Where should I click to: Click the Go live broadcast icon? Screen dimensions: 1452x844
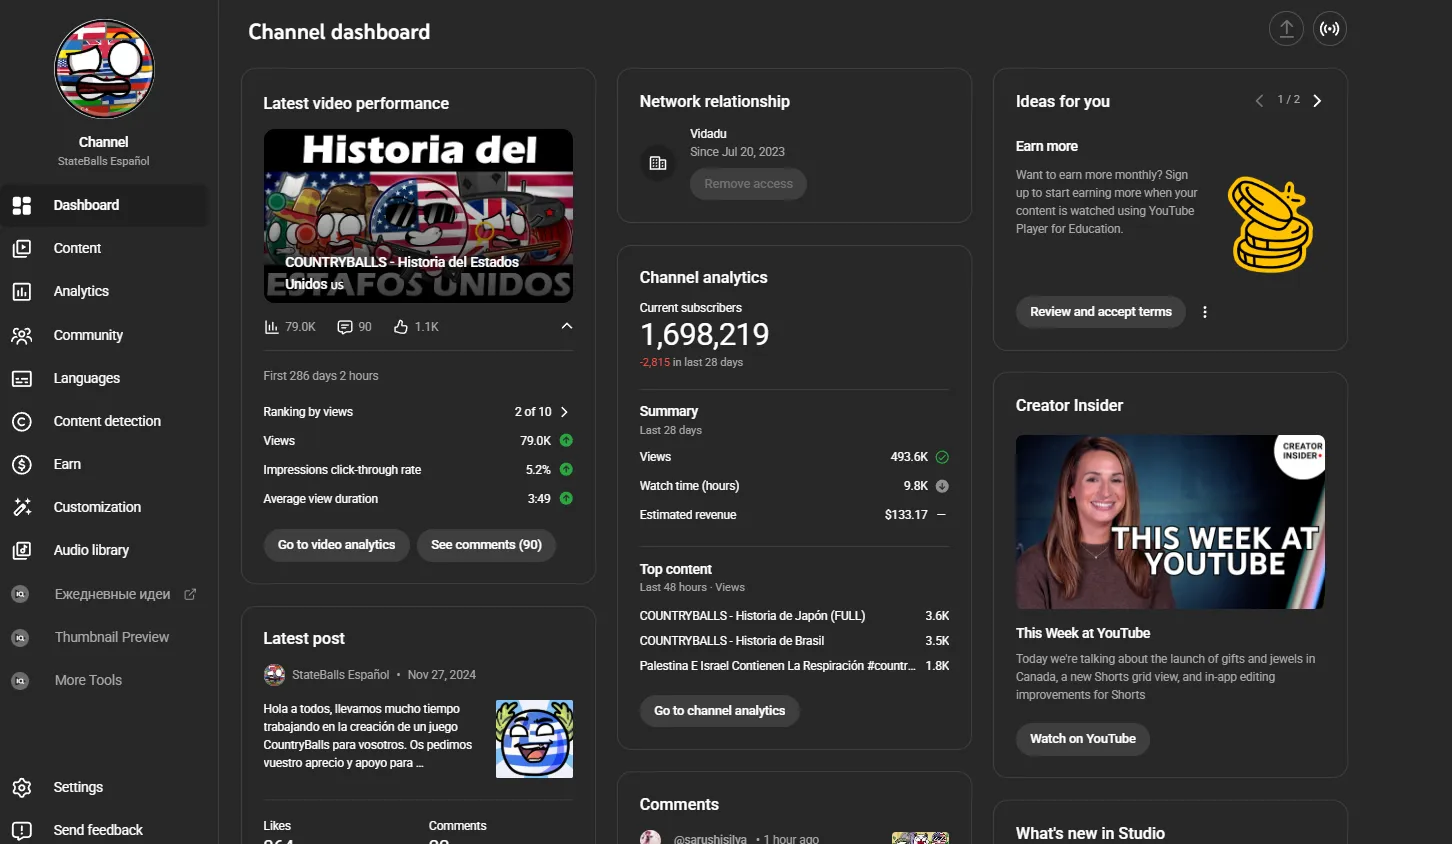pos(1329,29)
